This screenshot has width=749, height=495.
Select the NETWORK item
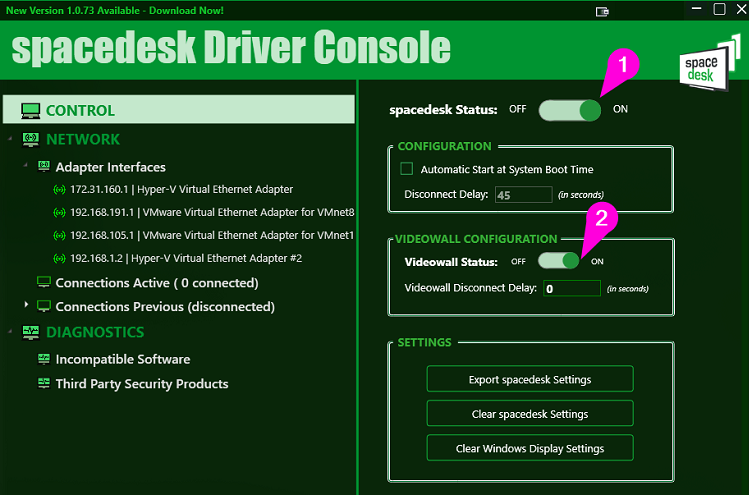coord(83,140)
